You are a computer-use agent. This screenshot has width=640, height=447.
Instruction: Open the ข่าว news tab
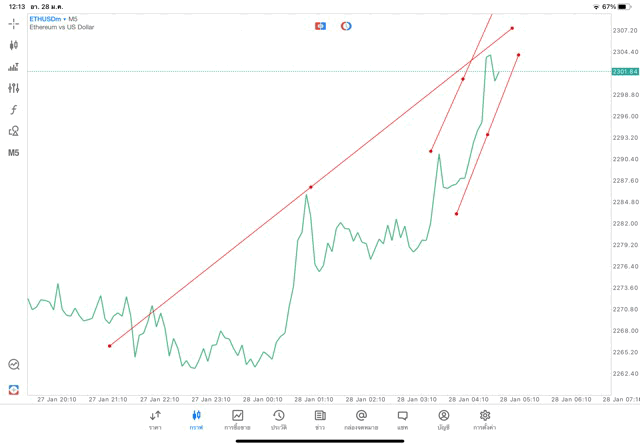tap(320, 419)
